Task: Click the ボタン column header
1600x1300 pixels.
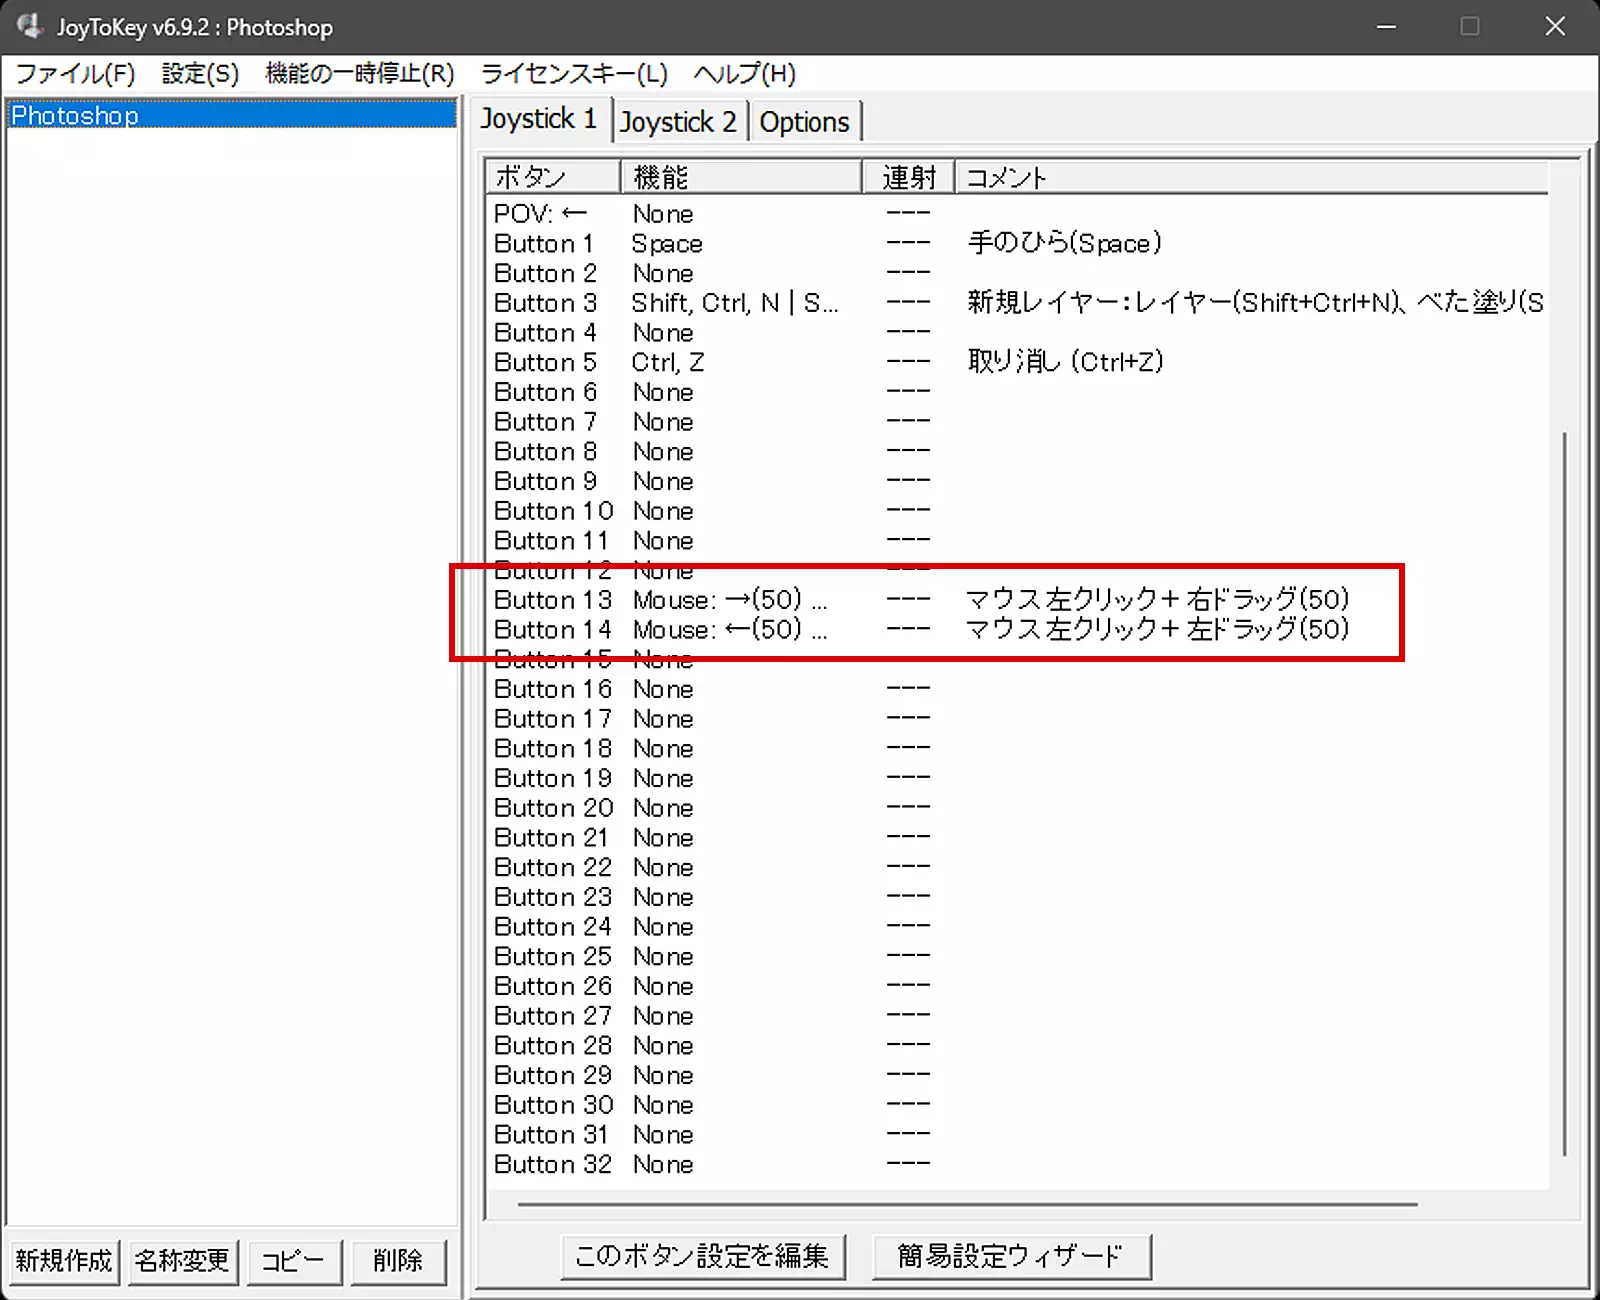Action: point(553,177)
